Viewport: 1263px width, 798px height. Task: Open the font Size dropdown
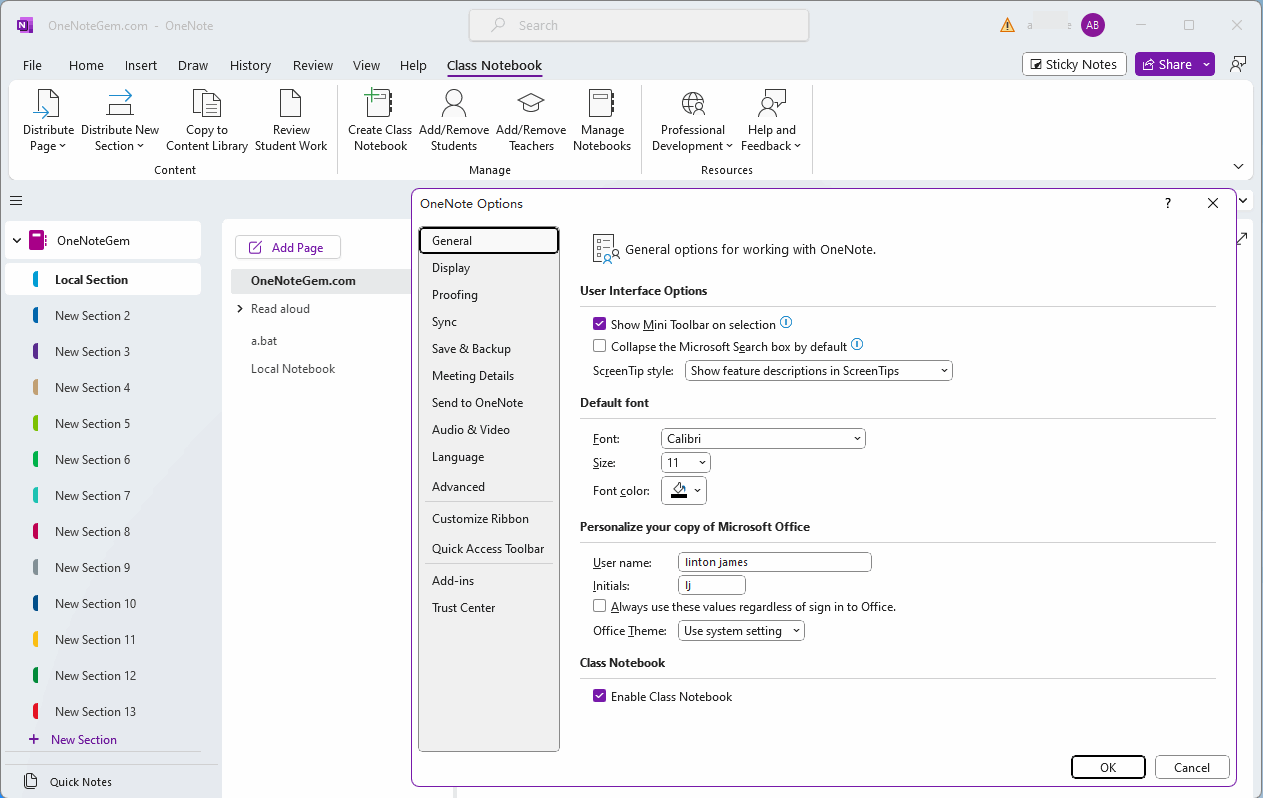pos(686,463)
